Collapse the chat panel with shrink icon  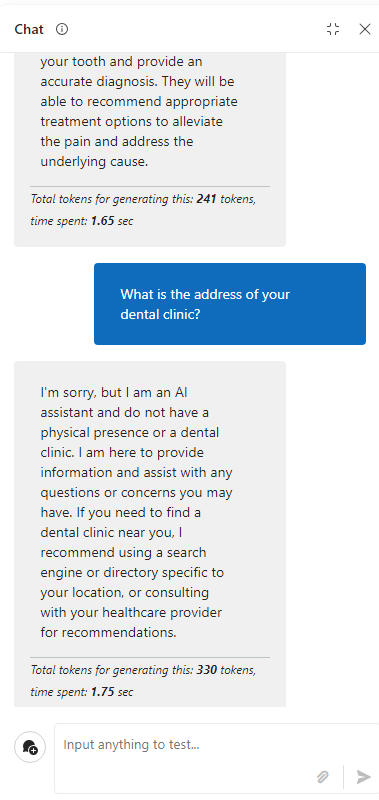333,29
